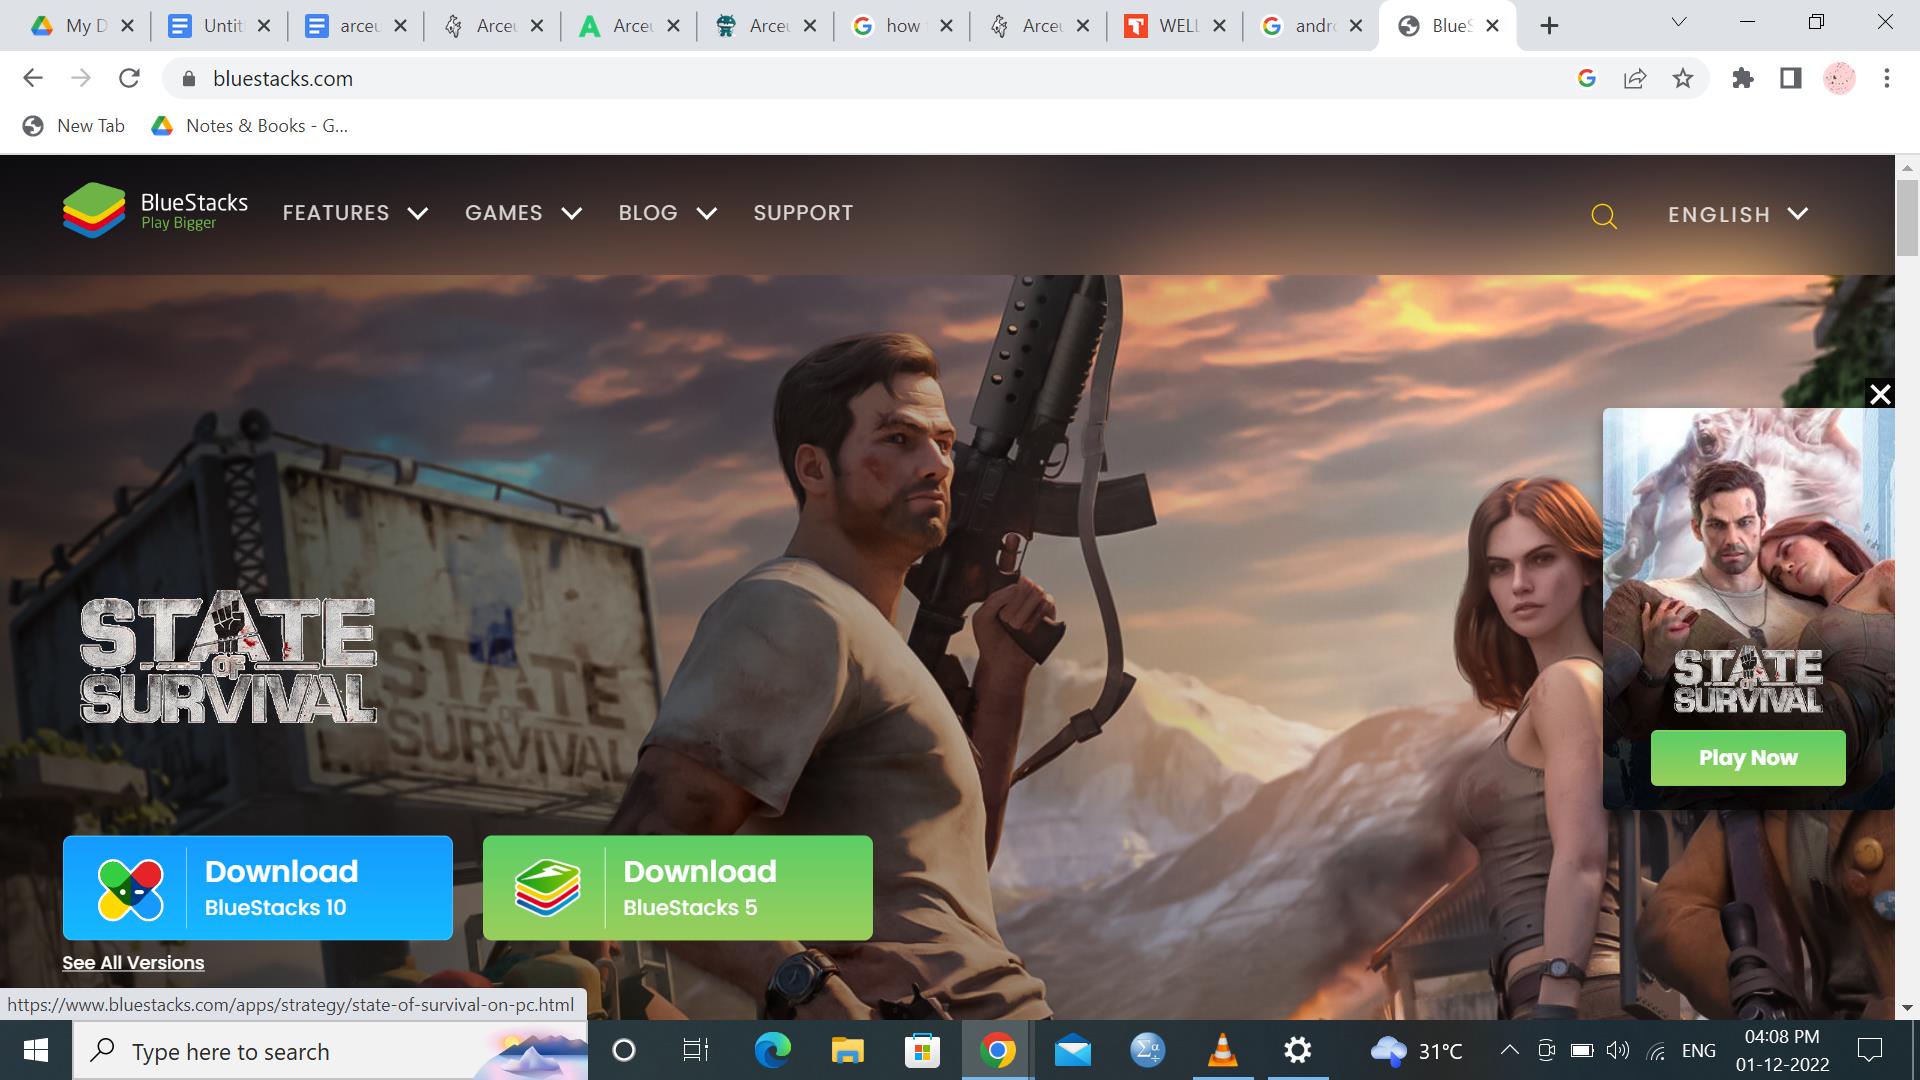Open the ENGLISH language dropdown

1737,215
